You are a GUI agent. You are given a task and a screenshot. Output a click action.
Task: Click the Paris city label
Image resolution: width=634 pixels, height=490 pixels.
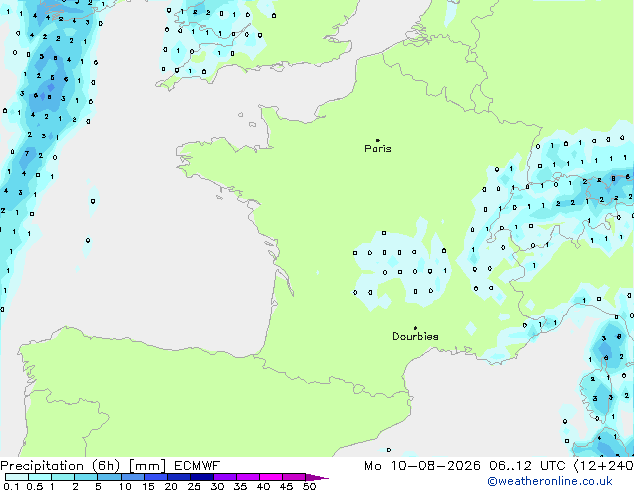coord(378,149)
